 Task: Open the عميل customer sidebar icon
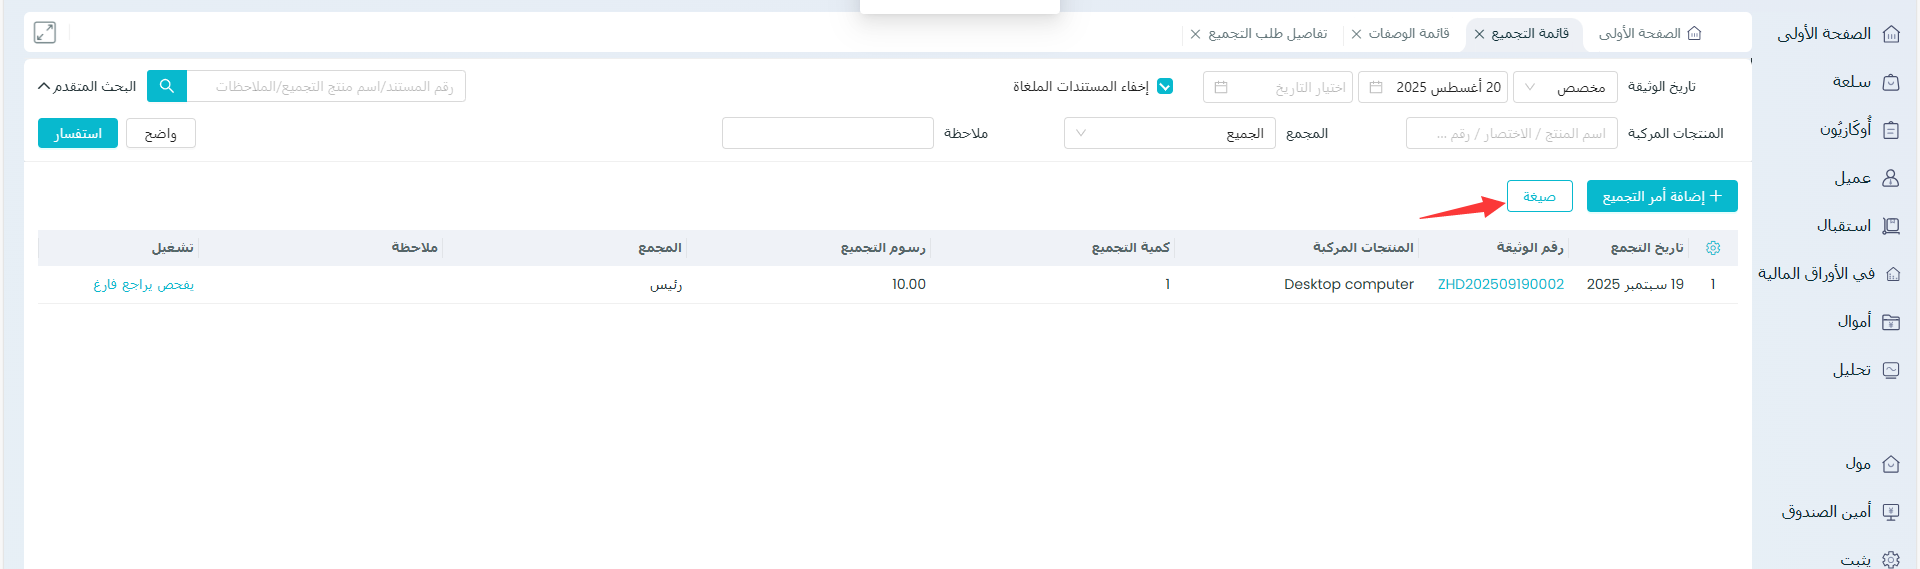[x=1890, y=178]
